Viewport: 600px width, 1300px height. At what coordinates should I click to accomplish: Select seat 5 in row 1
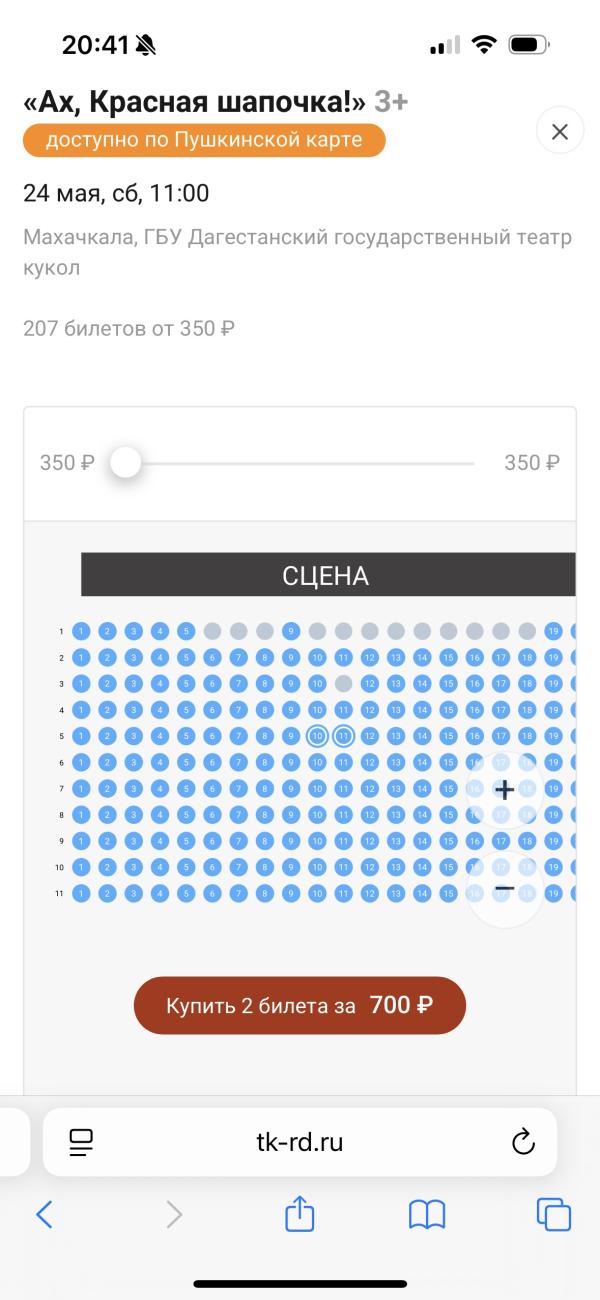(x=186, y=631)
